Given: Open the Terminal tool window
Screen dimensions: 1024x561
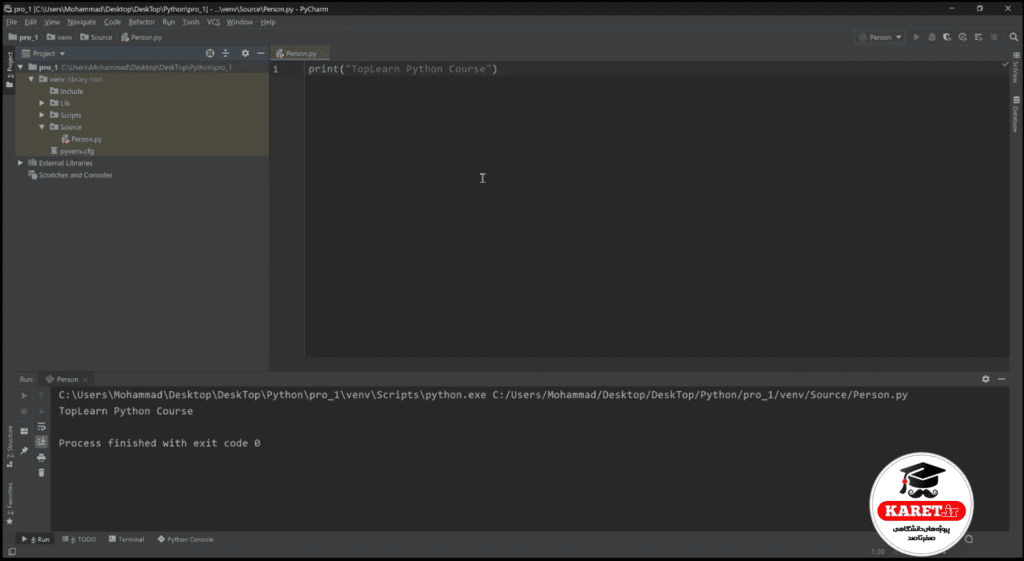Looking at the screenshot, I should tap(127, 539).
